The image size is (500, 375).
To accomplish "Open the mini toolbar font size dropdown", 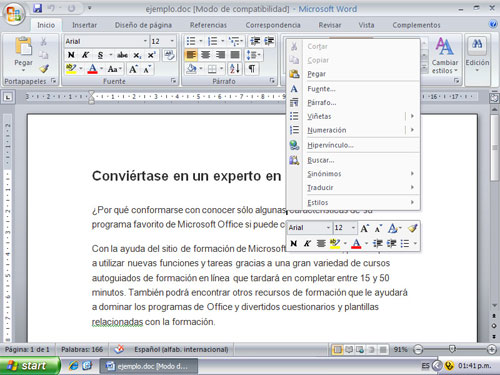I will pyautogui.click(x=353, y=228).
